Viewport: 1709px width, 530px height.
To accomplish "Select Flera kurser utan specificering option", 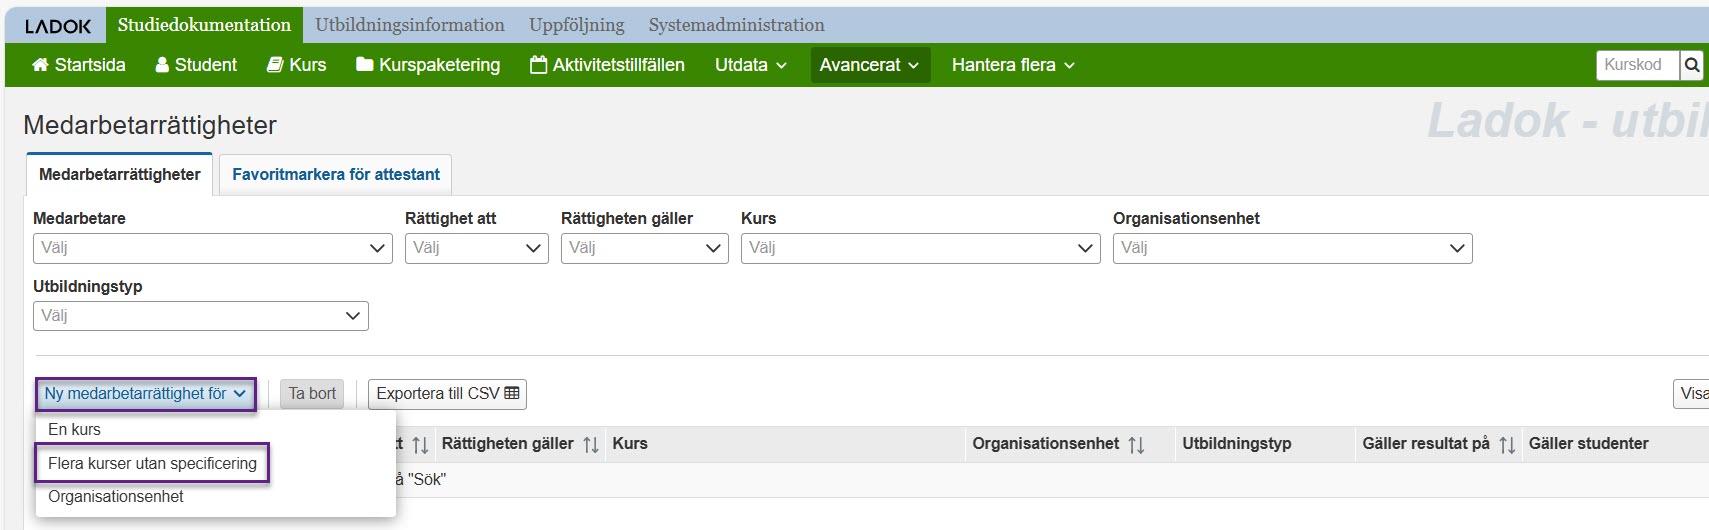I will [152, 463].
